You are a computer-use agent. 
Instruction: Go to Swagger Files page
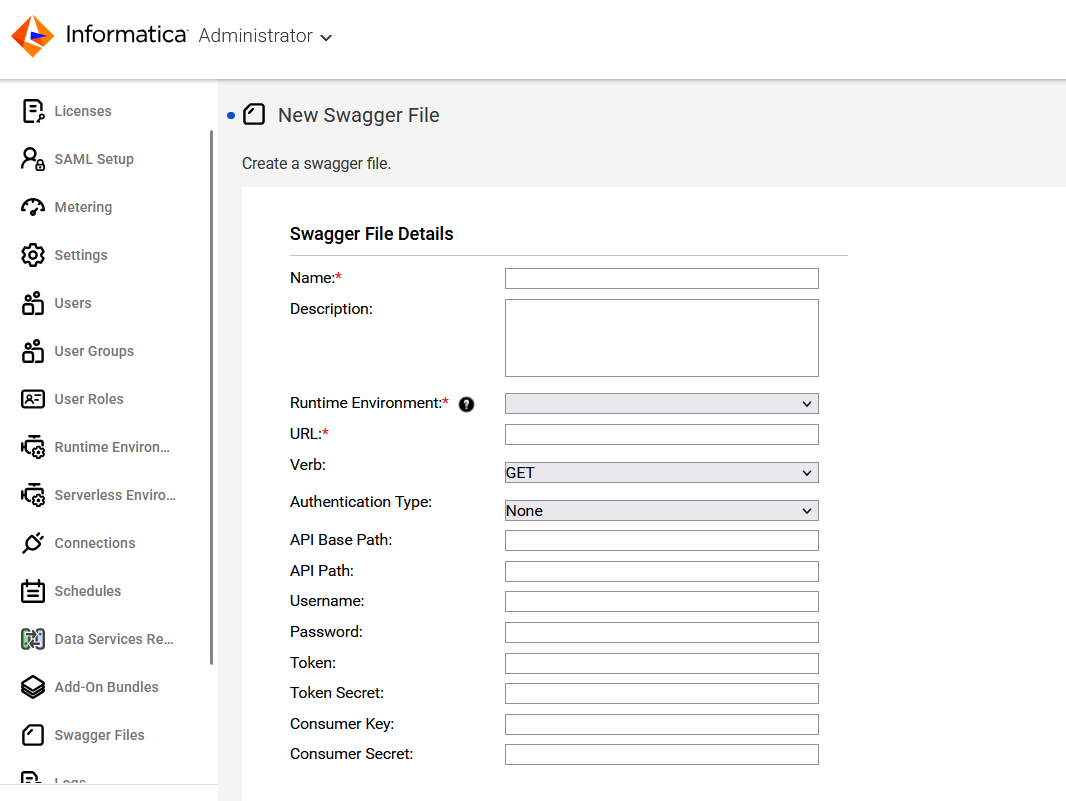click(x=99, y=735)
